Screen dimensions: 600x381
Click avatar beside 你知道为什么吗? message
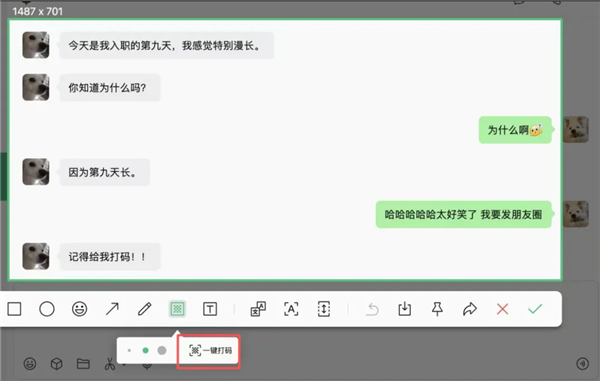point(36,87)
